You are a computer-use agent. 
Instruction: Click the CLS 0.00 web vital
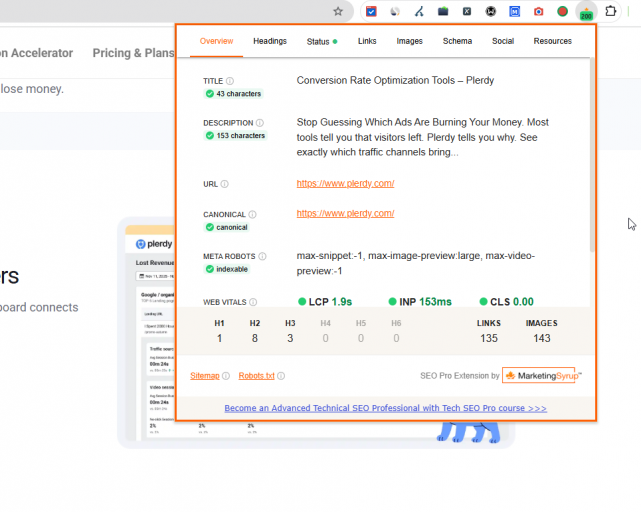(x=507, y=302)
